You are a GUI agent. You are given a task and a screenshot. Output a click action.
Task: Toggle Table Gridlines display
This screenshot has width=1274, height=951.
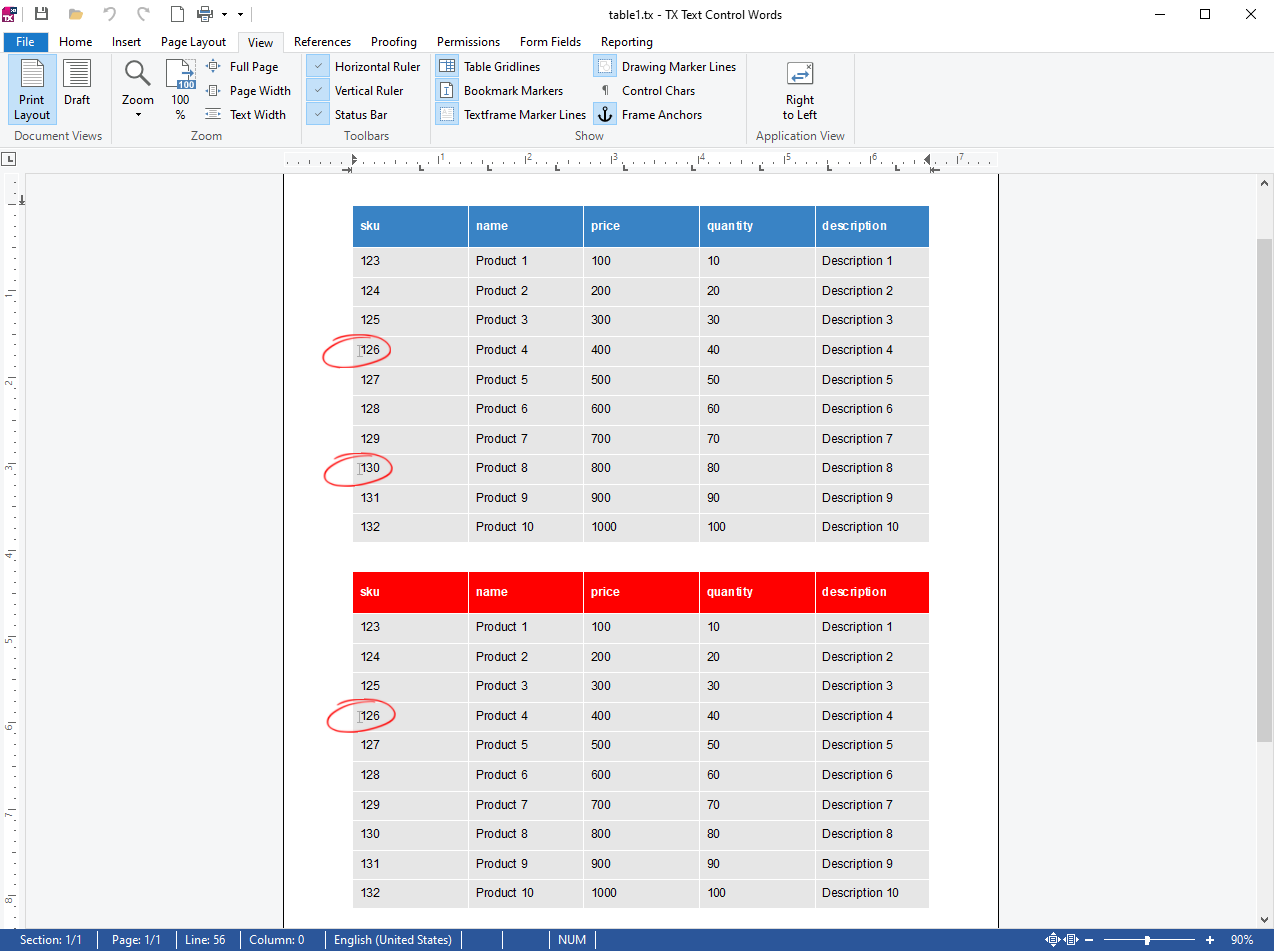click(x=489, y=67)
